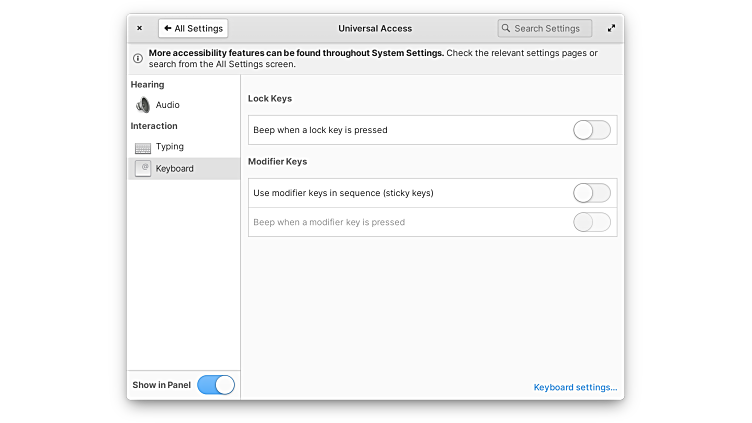Click the magnifier icon in the search box
752x423 pixels.
tap(507, 29)
